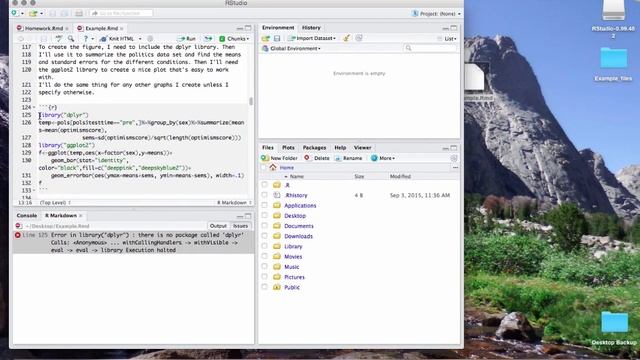Check the box for Applications folder
The image size is (640, 360).
click(x=264, y=205)
